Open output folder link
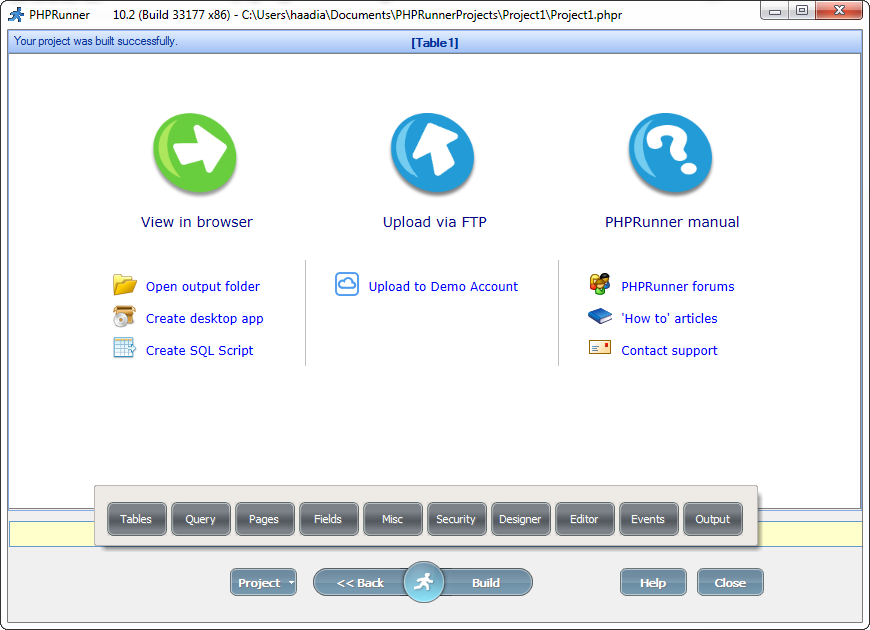Viewport: 870px width, 630px height. point(203,286)
